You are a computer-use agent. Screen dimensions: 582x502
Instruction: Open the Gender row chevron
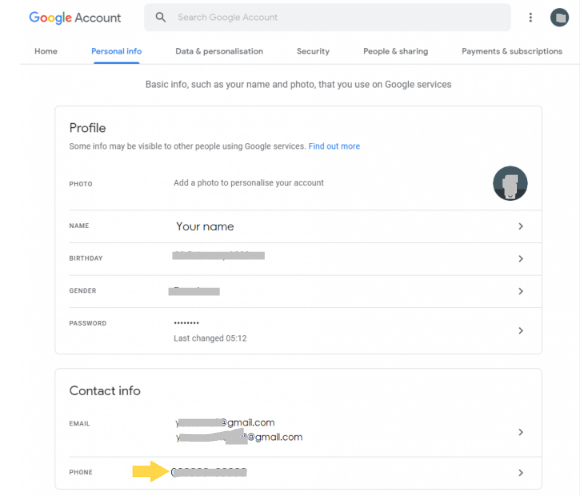tap(521, 291)
